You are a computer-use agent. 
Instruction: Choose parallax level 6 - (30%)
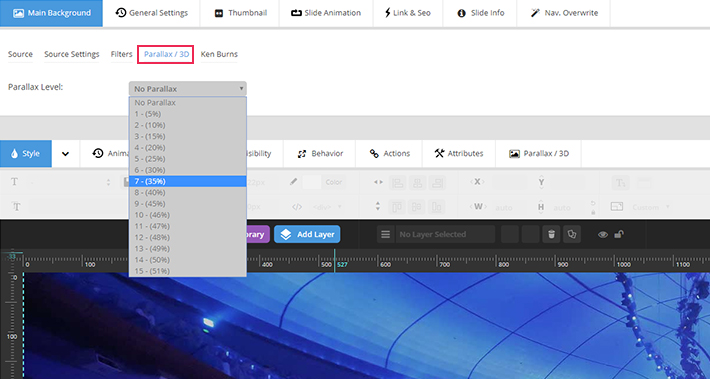187,170
